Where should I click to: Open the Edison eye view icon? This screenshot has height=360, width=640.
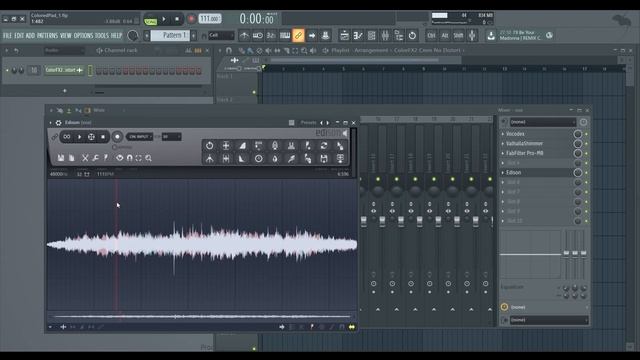coord(119,158)
